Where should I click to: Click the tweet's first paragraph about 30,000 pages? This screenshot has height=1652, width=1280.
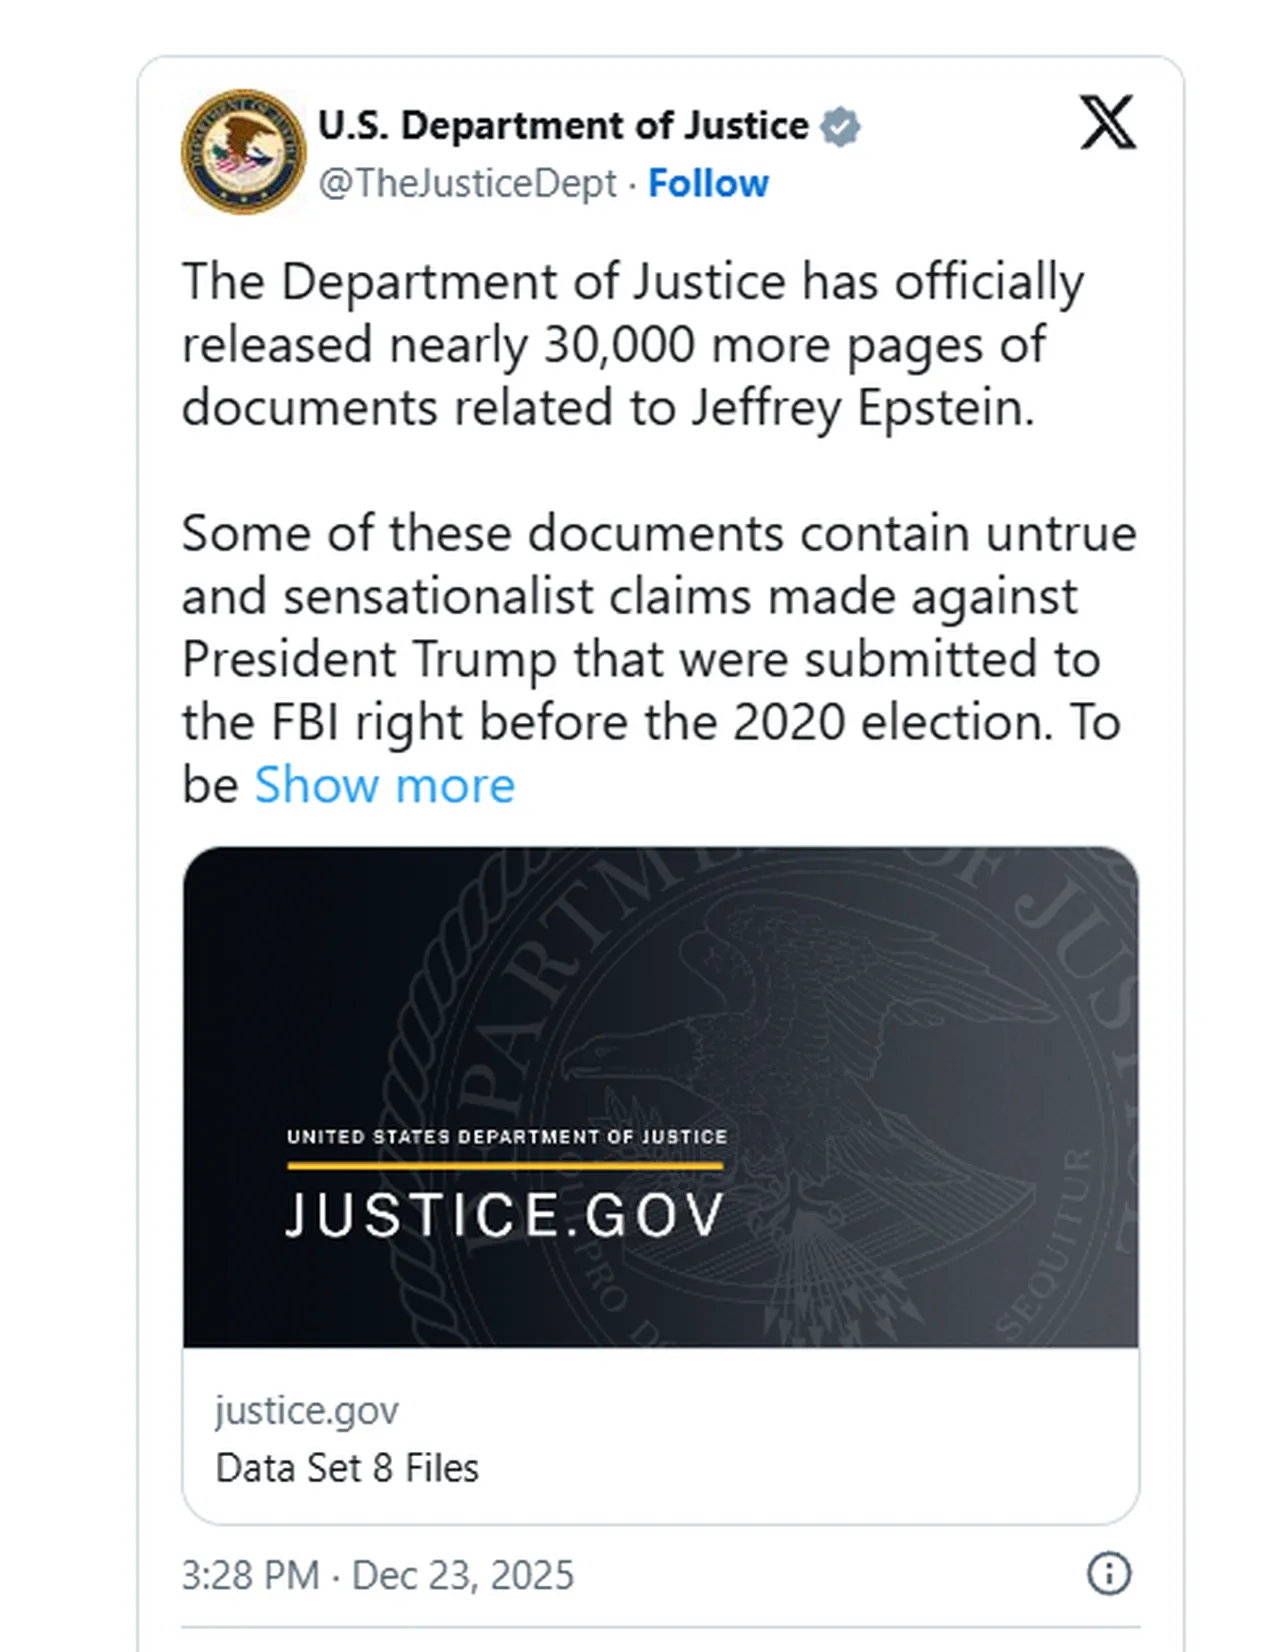(x=632, y=344)
